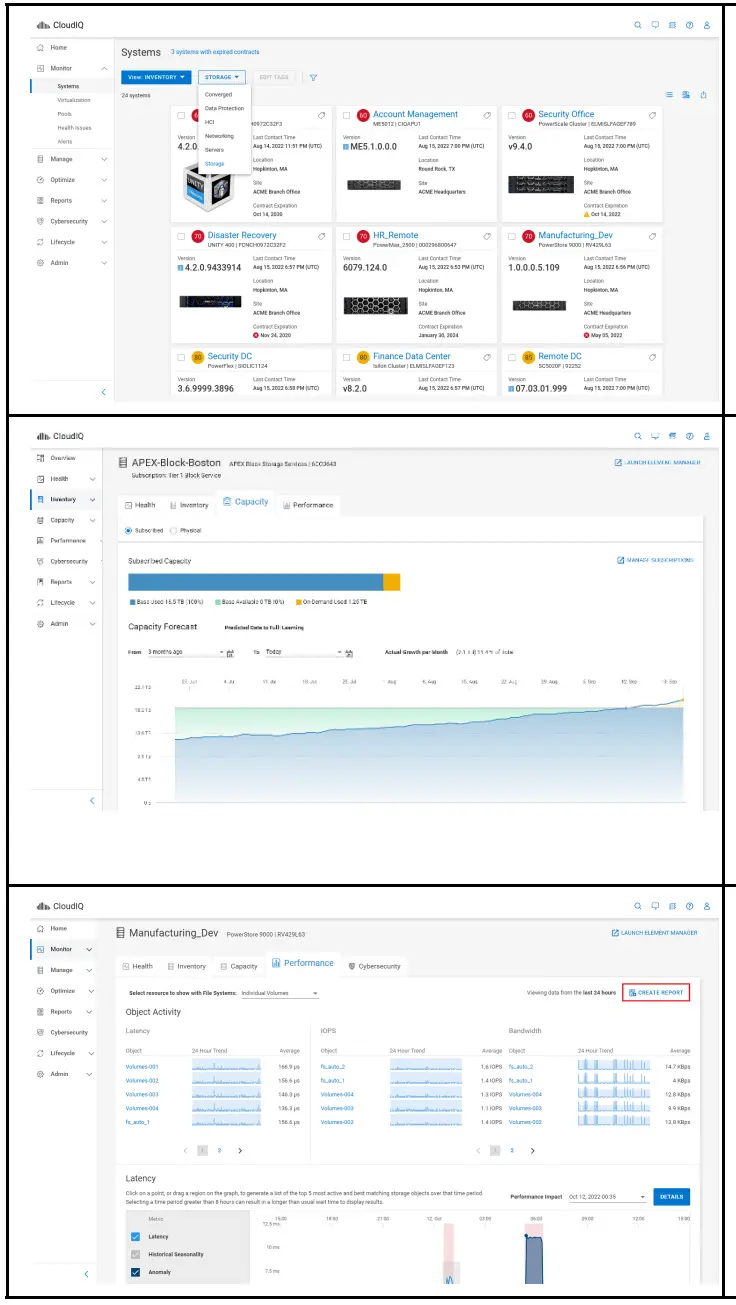Click the Home icon in the Systems page sidebar
The image size is (736, 1305).
pos(40,48)
